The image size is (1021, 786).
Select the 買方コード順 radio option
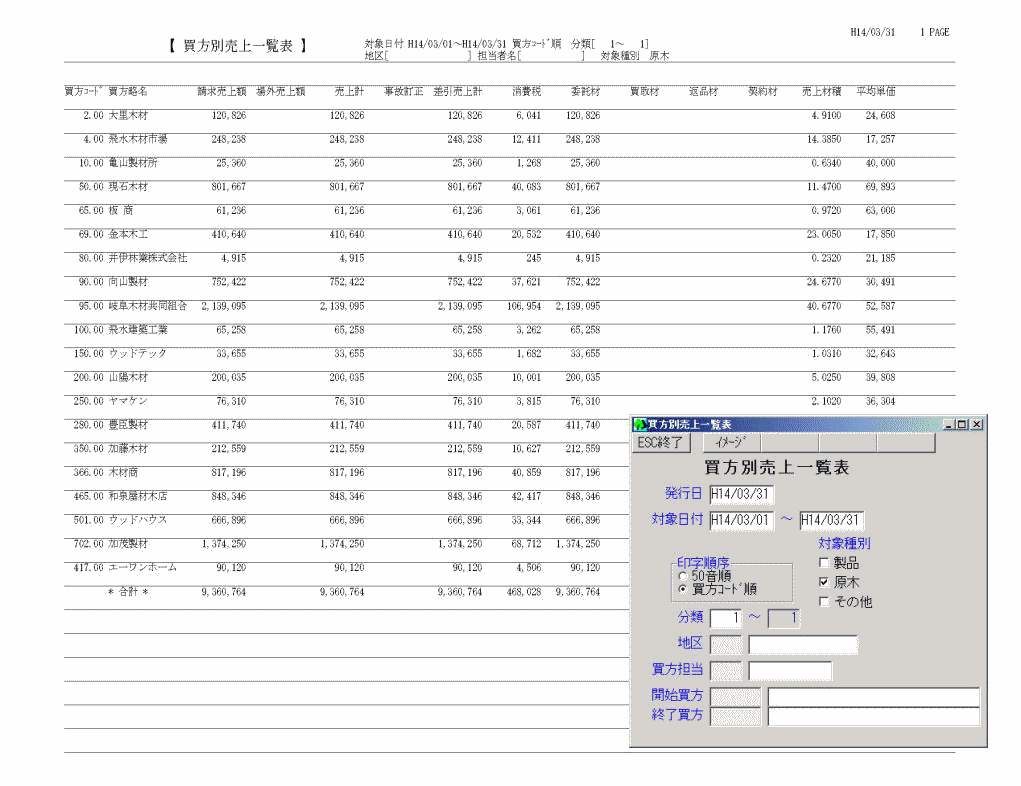click(x=682, y=589)
